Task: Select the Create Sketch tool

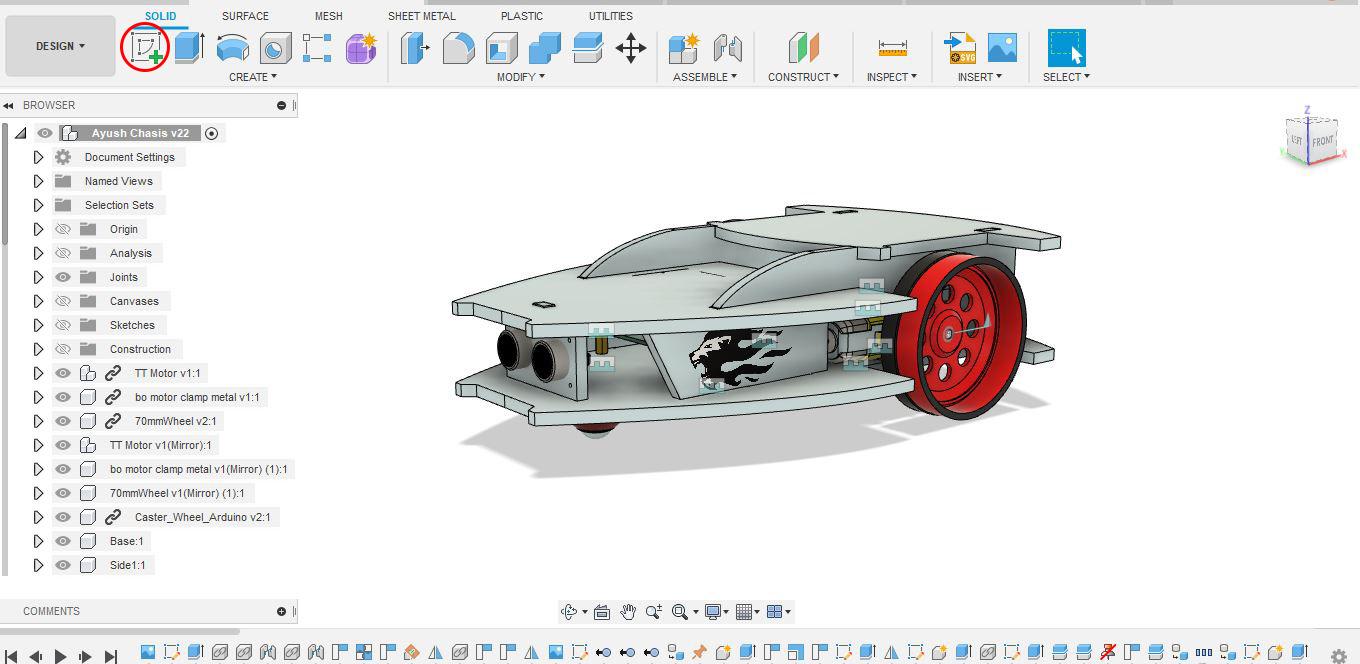Action: 144,46
